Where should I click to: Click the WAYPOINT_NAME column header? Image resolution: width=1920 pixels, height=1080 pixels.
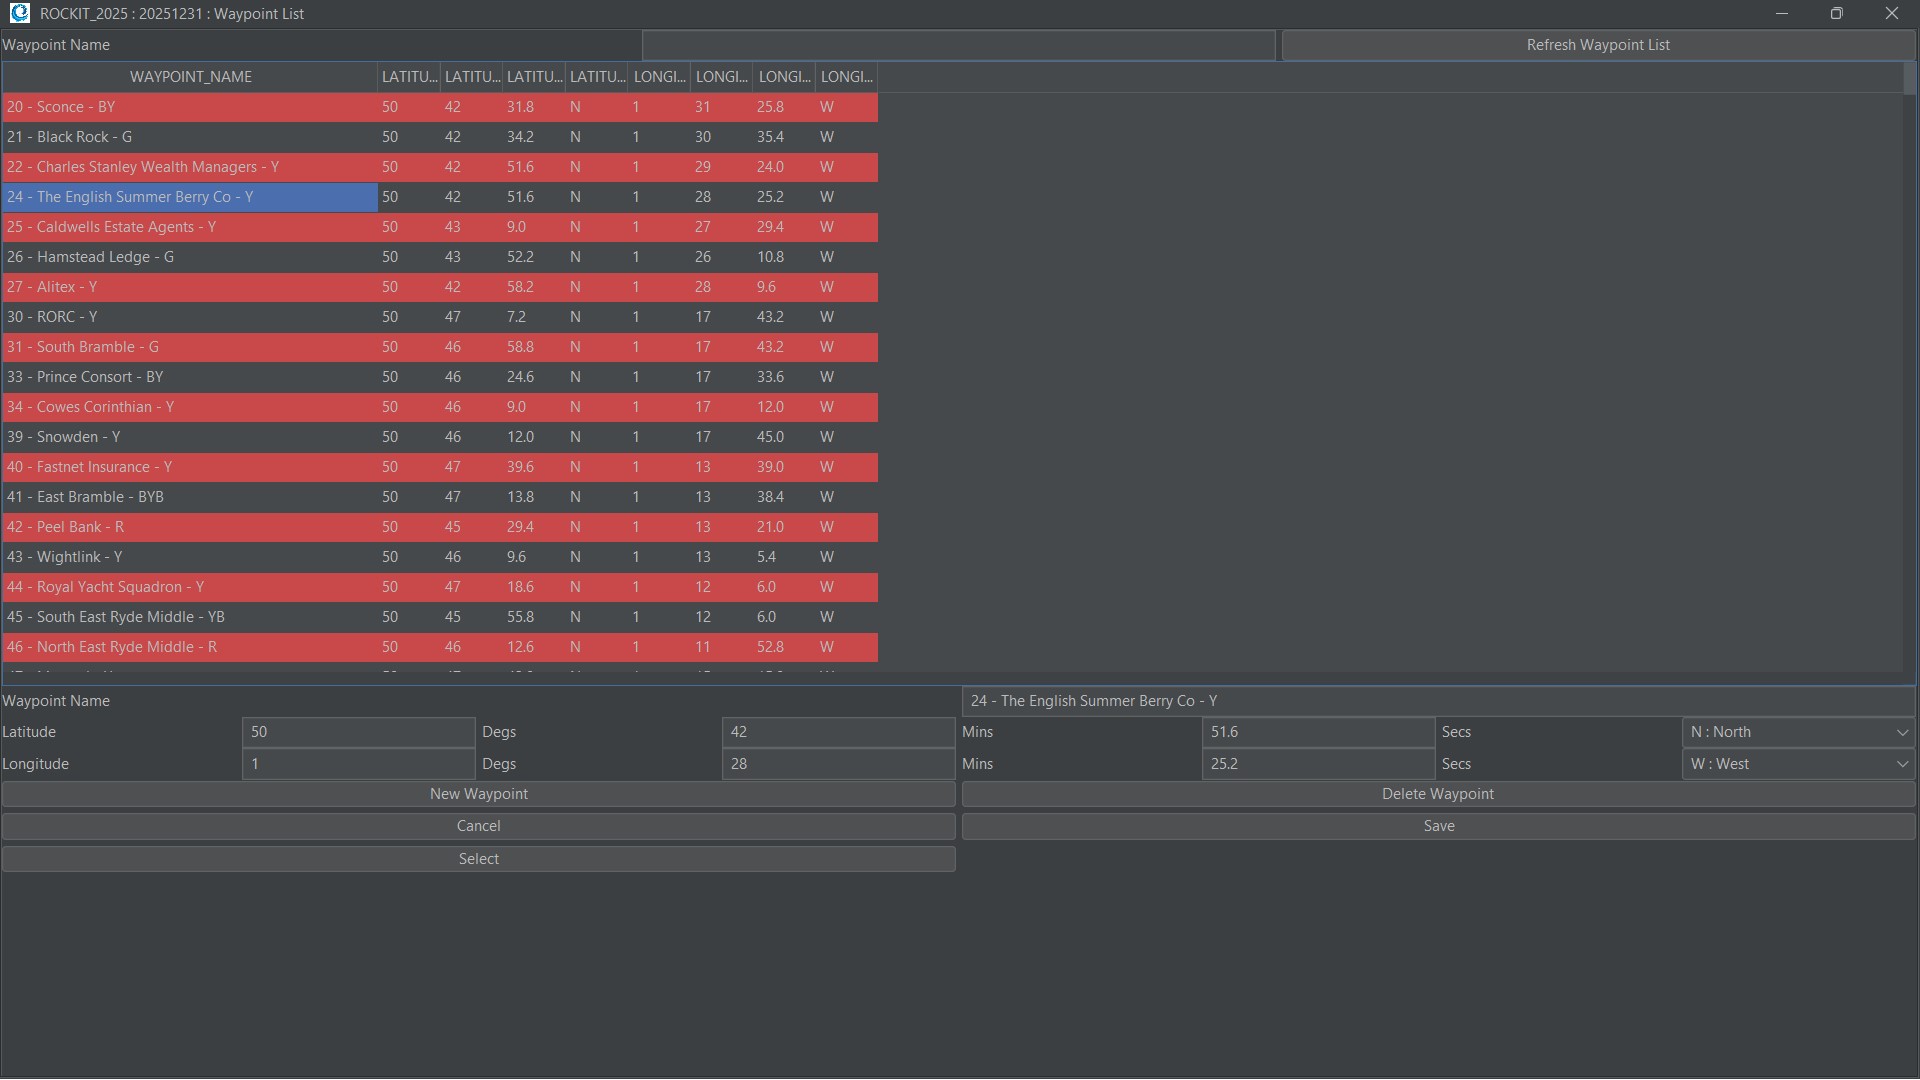point(190,77)
